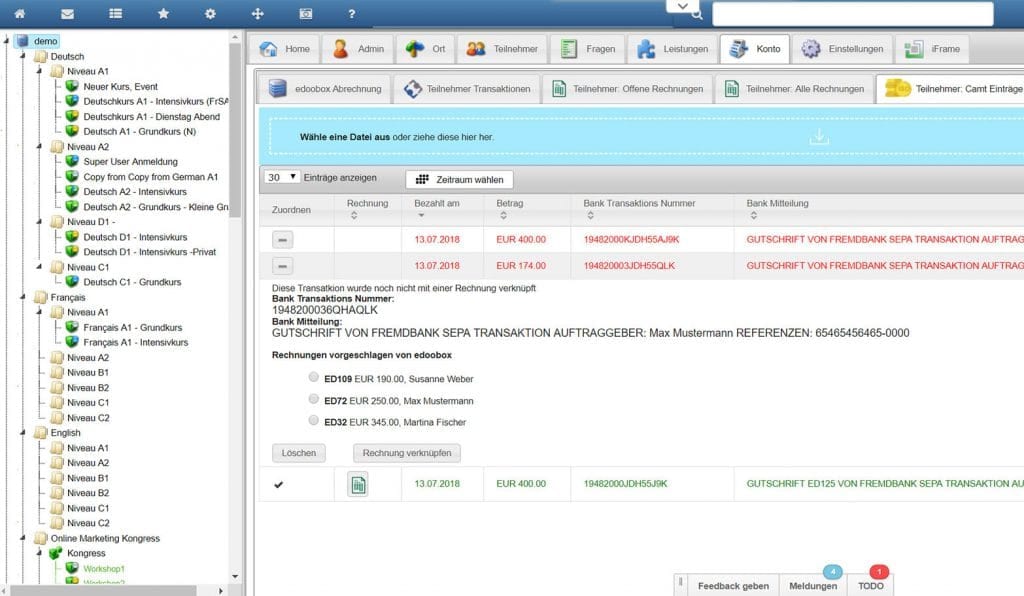Collapse the English tree node
The width and height of the screenshot is (1024, 596).
(x=22, y=432)
